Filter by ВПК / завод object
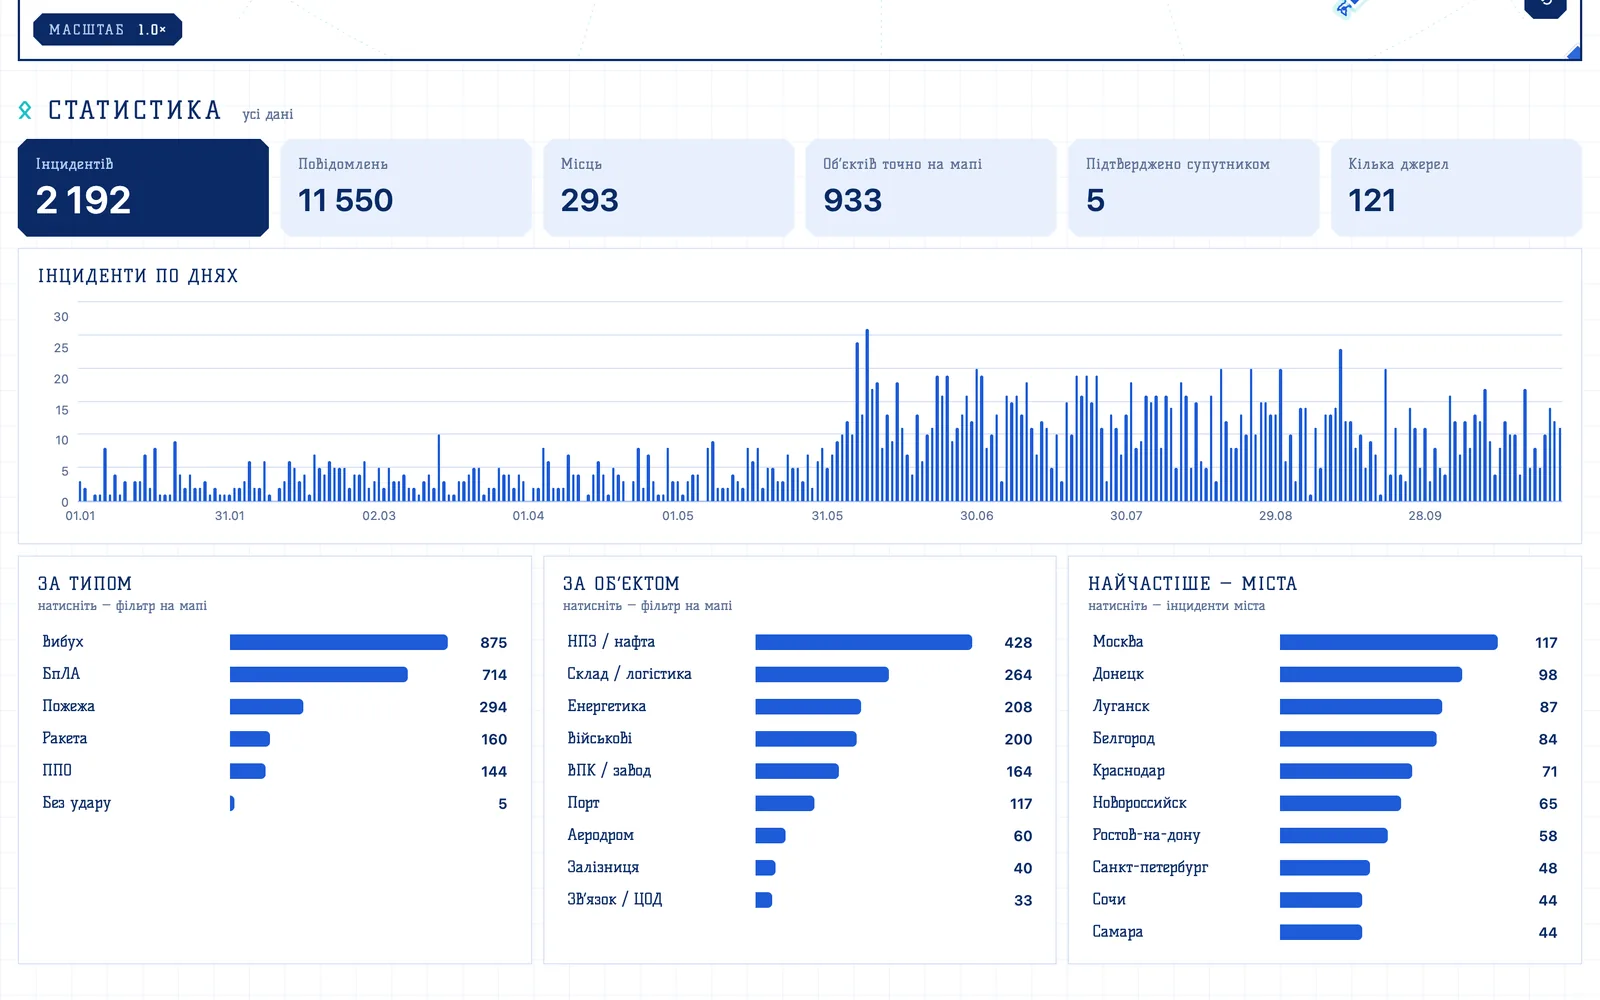Screen dimensions: 1600x1000 (x=800, y=771)
